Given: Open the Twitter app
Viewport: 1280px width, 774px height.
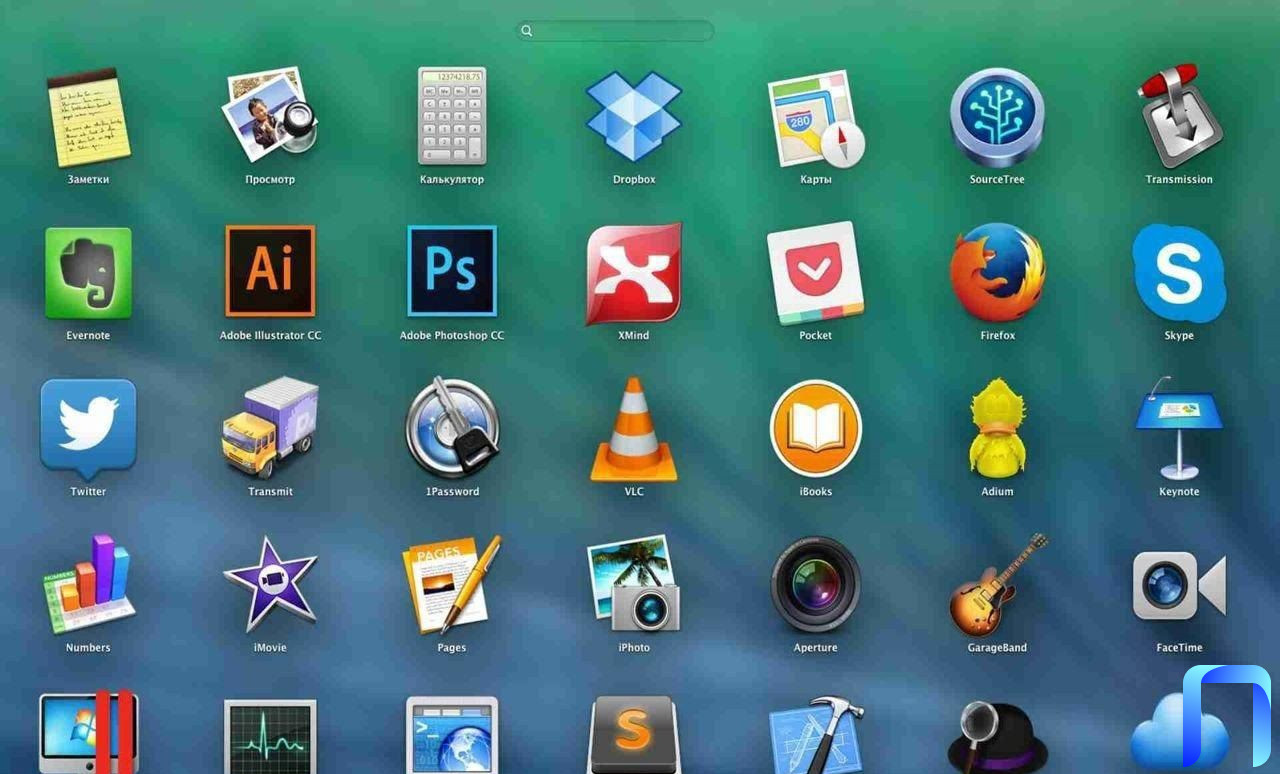Looking at the screenshot, I should pyautogui.click(x=88, y=429).
